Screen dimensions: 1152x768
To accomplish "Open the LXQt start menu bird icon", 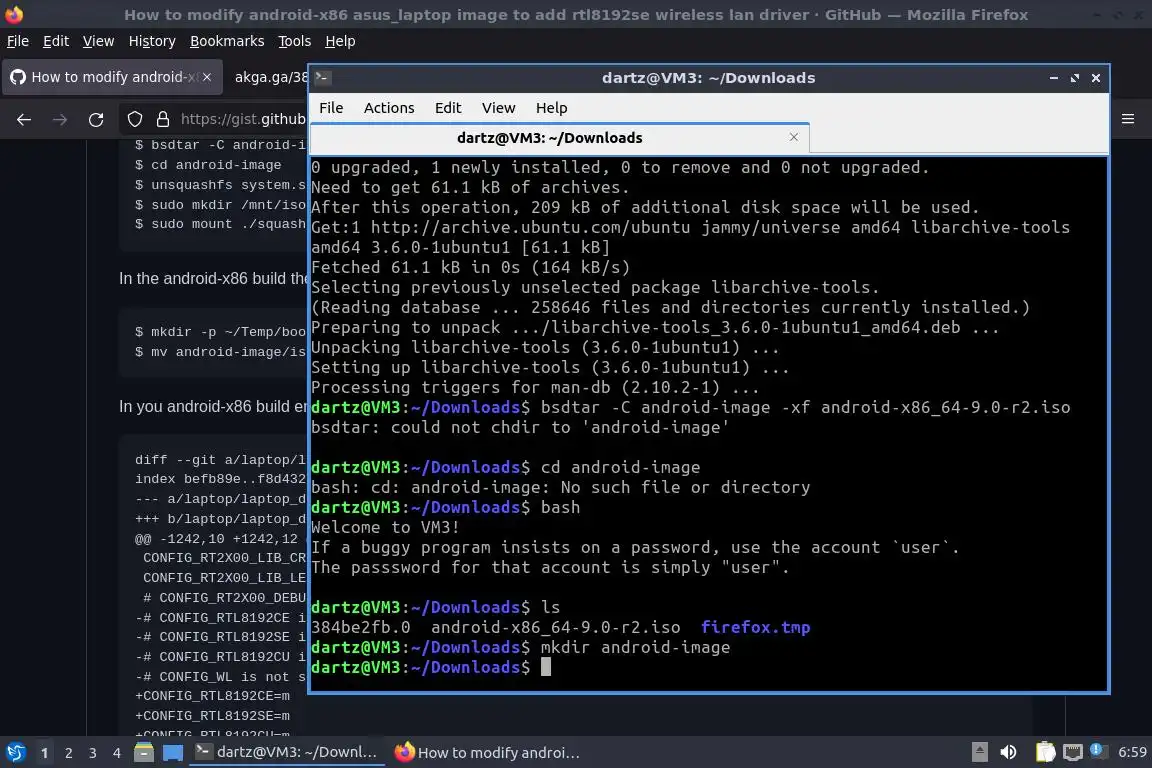I will pos(15,753).
